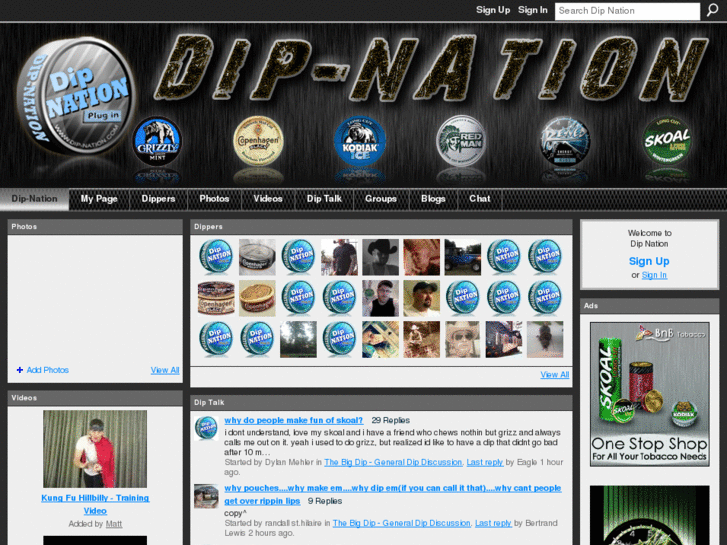Open the man in dark t-shirt avatar
Viewport: 727px width, 545px height.
click(x=339, y=257)
